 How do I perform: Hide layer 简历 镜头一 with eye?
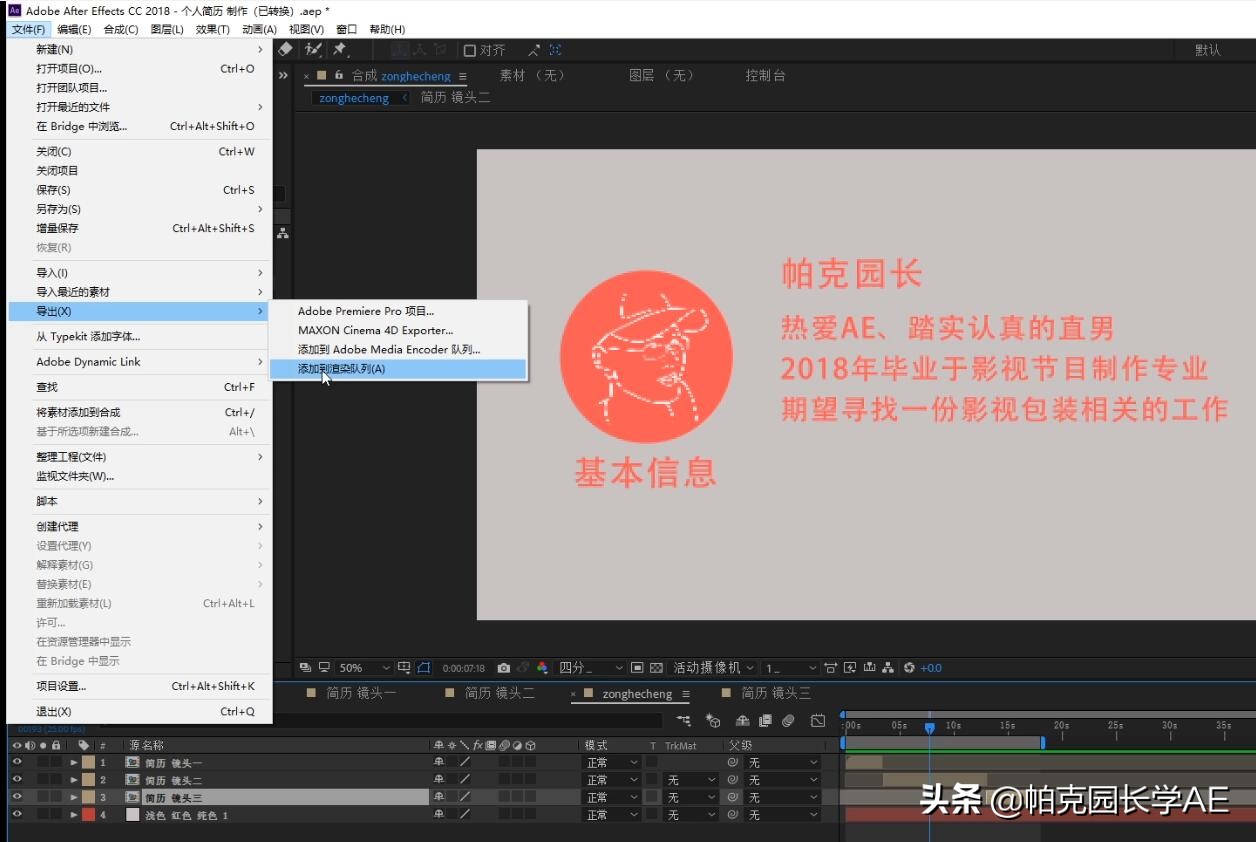point(17,762)
